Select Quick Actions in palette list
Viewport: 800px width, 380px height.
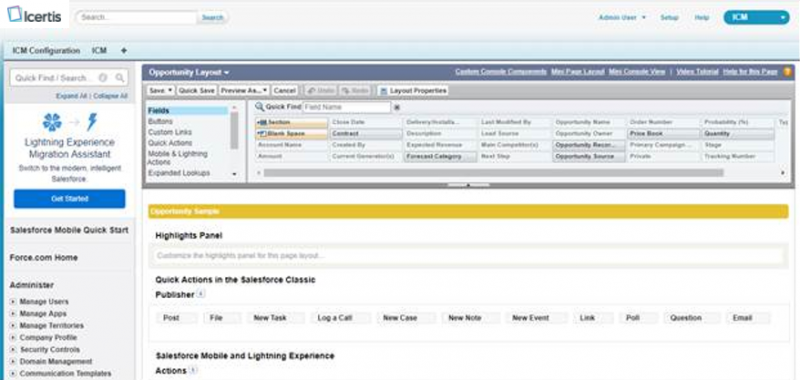click(170, 143)
